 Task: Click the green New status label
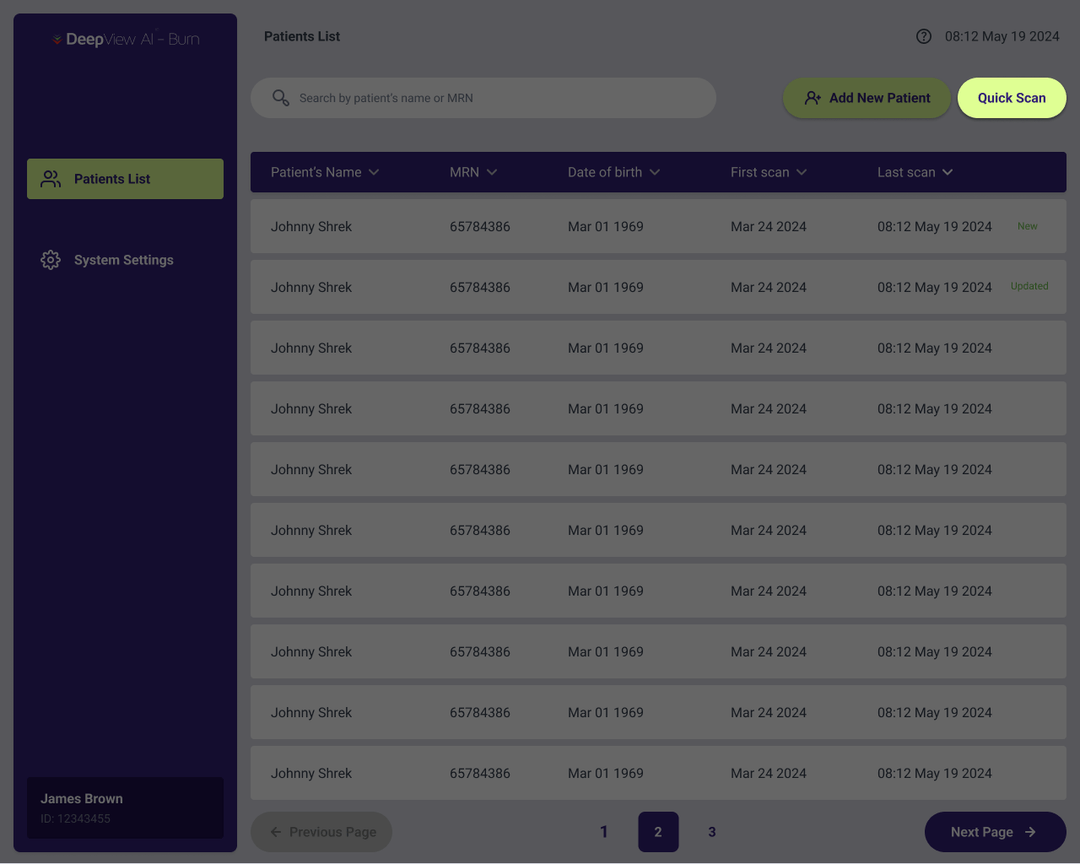[x=1027, y=226]
